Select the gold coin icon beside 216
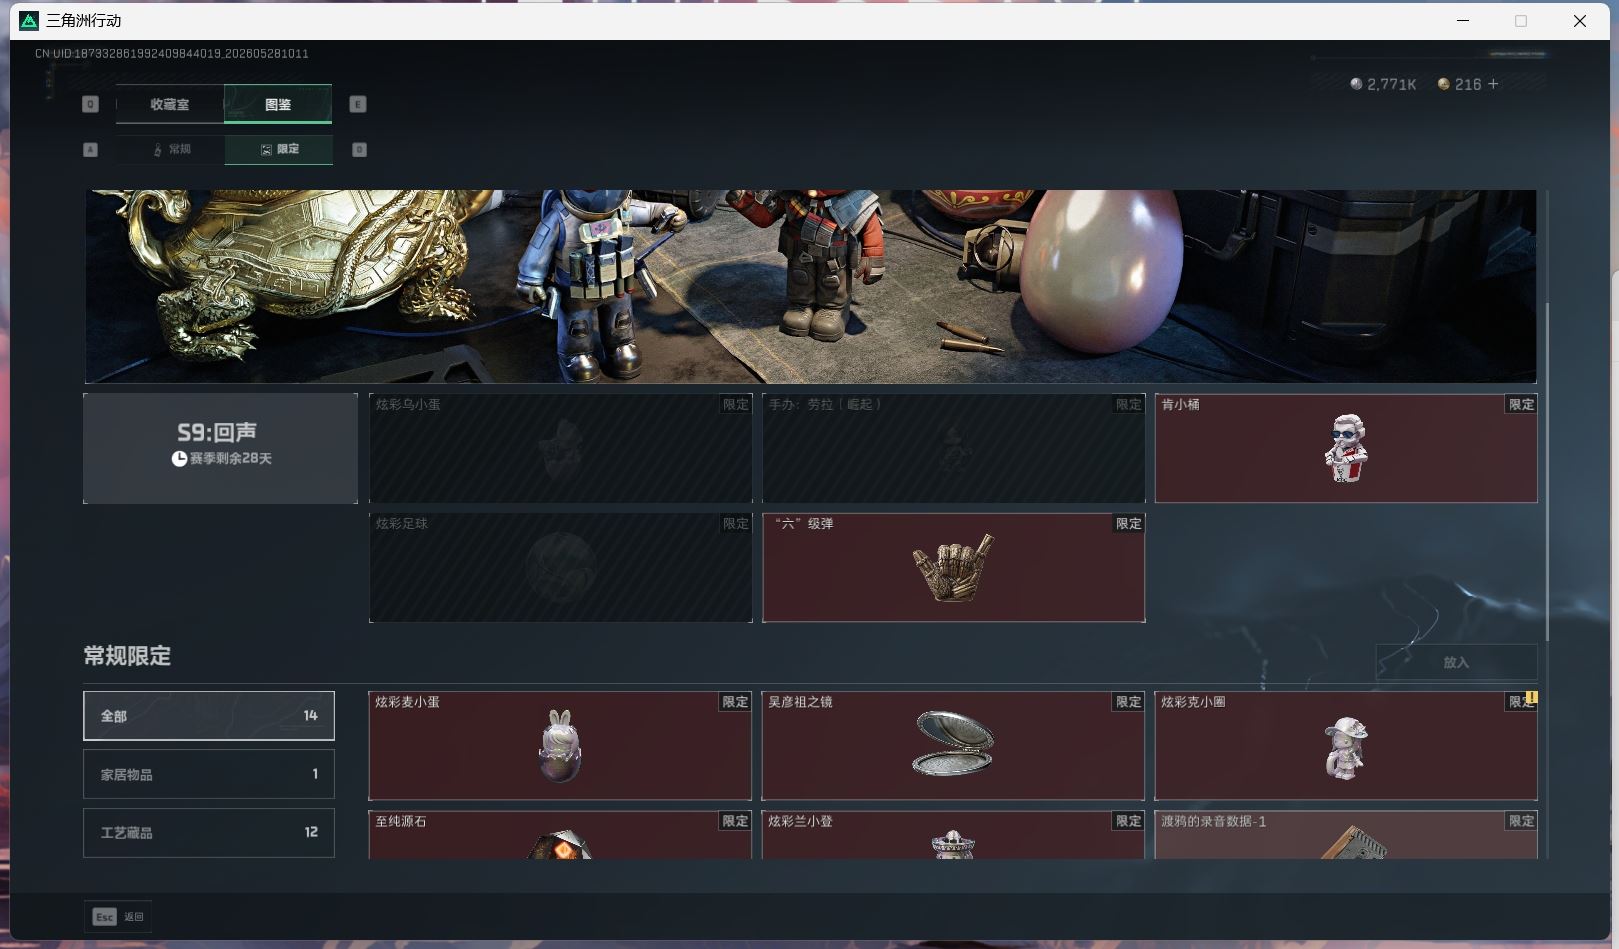The image size is (1619, 949). pos(1443,84)
